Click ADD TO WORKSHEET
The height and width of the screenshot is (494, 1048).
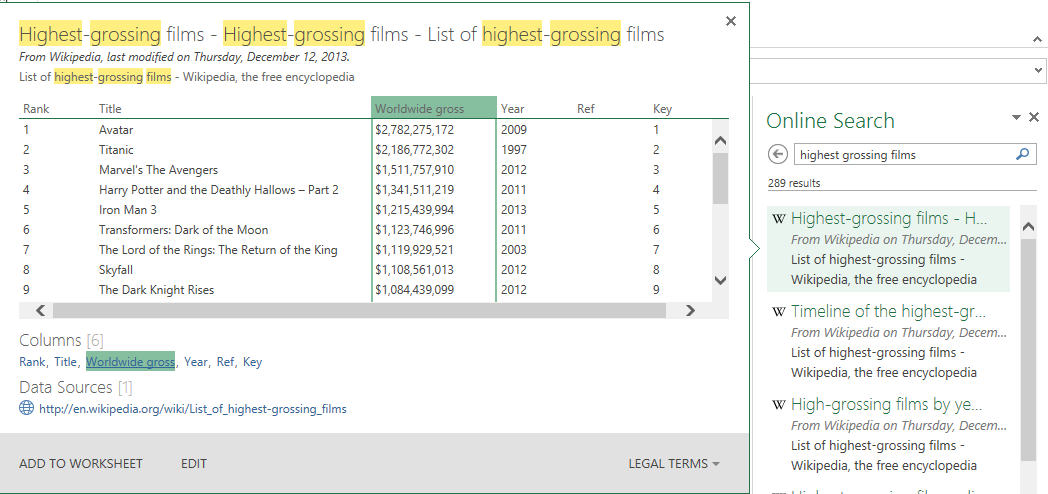81,464
